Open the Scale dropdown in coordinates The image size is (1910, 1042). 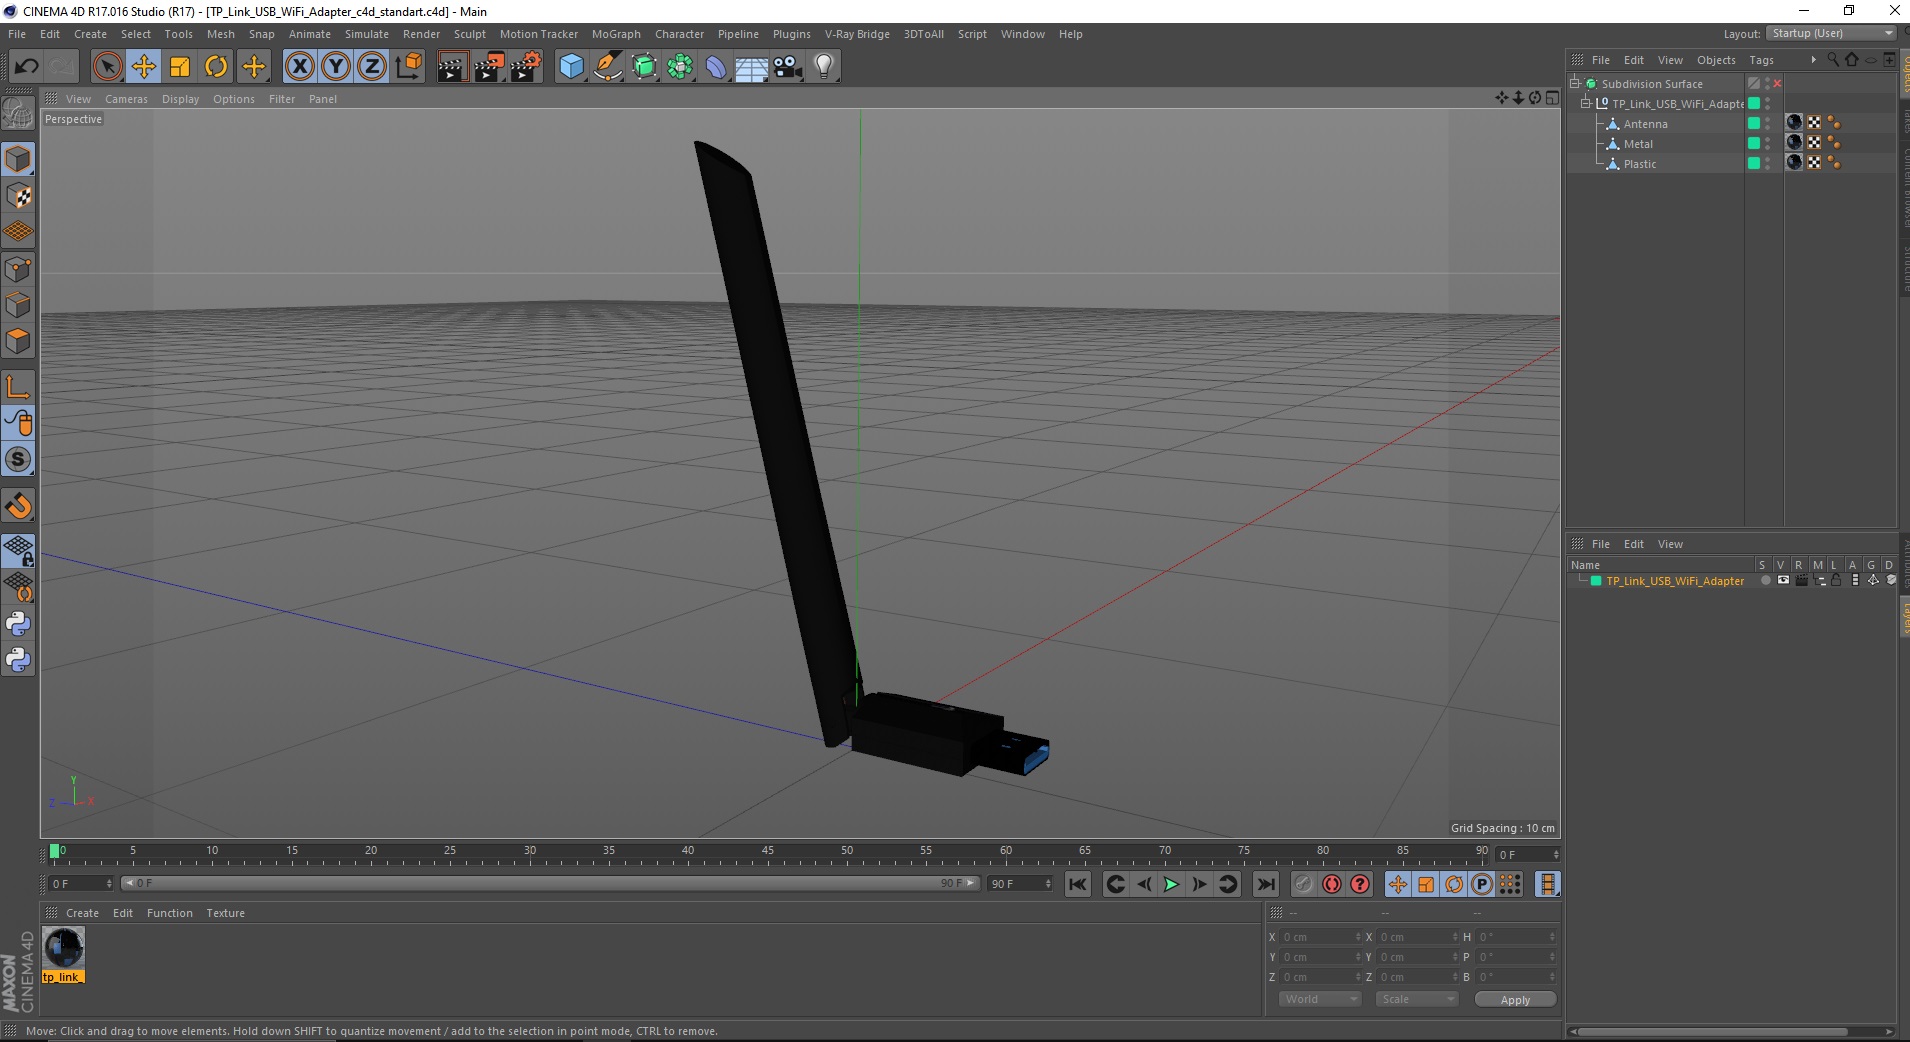click(1416, 999)
